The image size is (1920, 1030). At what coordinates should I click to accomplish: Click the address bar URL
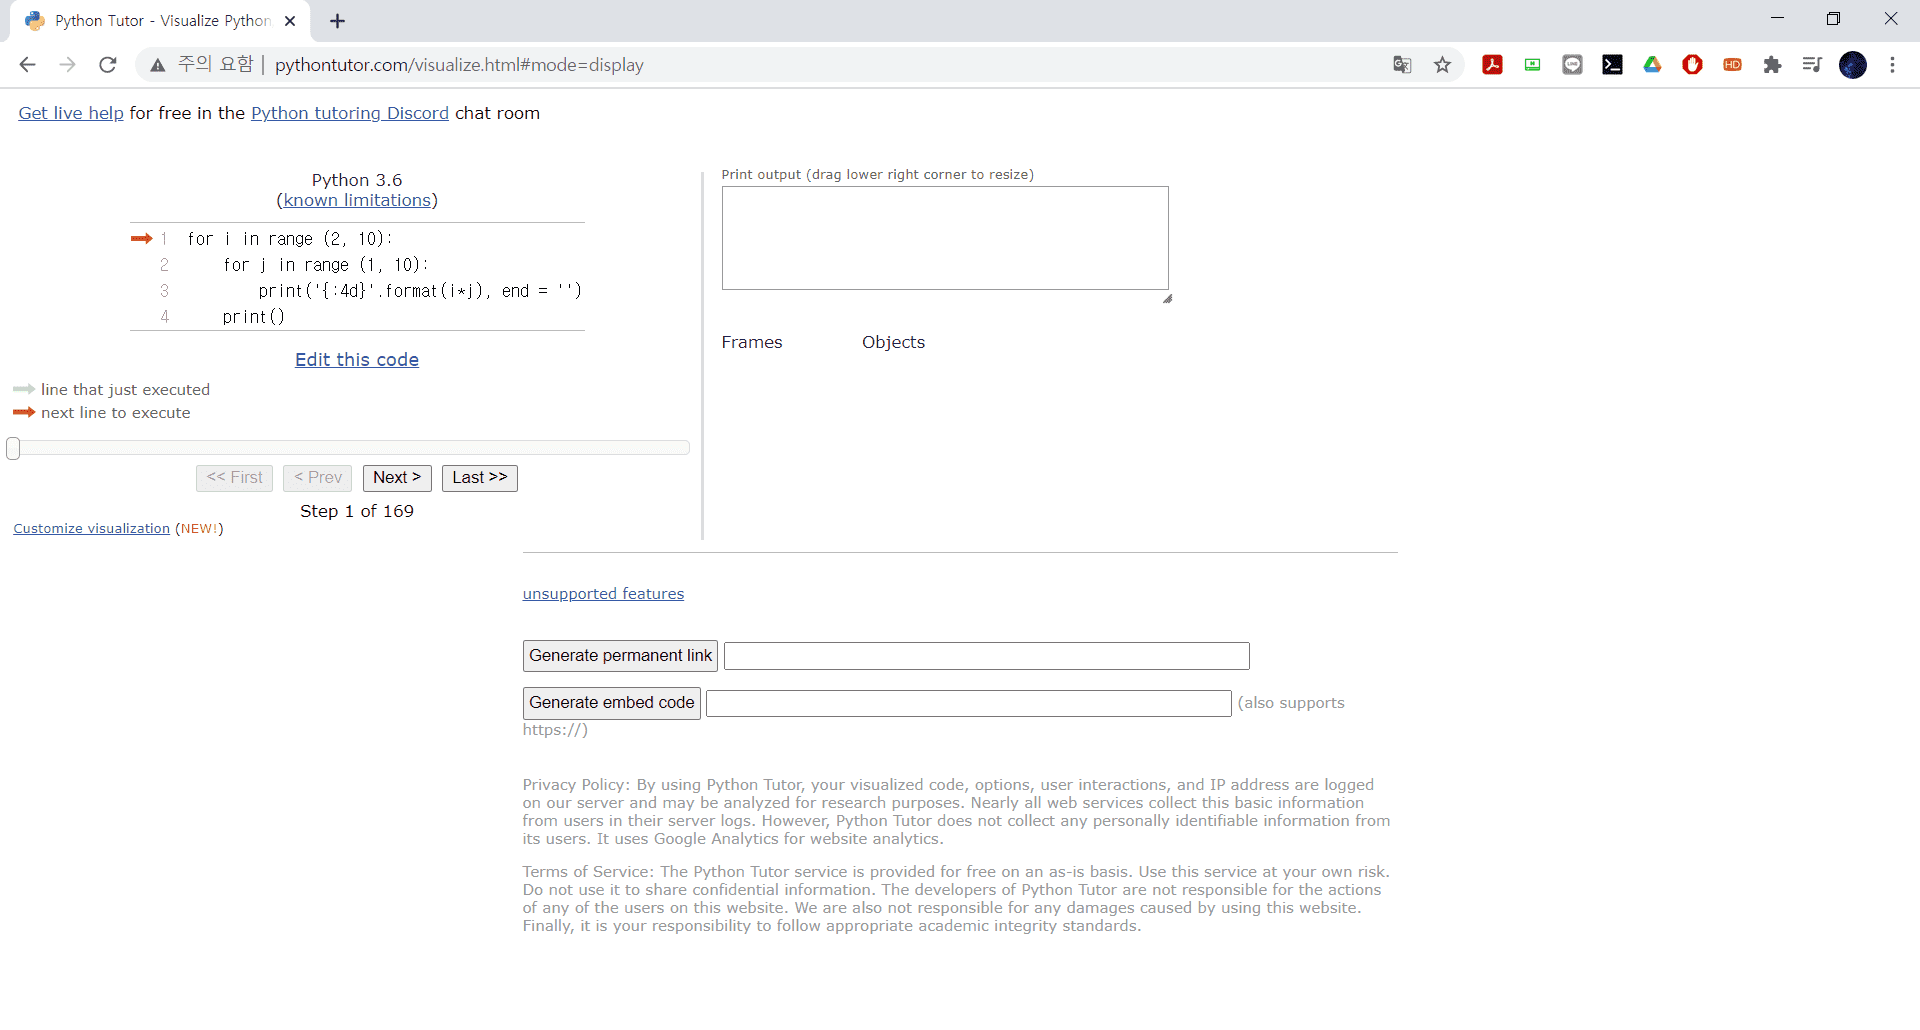click(459, 65)
